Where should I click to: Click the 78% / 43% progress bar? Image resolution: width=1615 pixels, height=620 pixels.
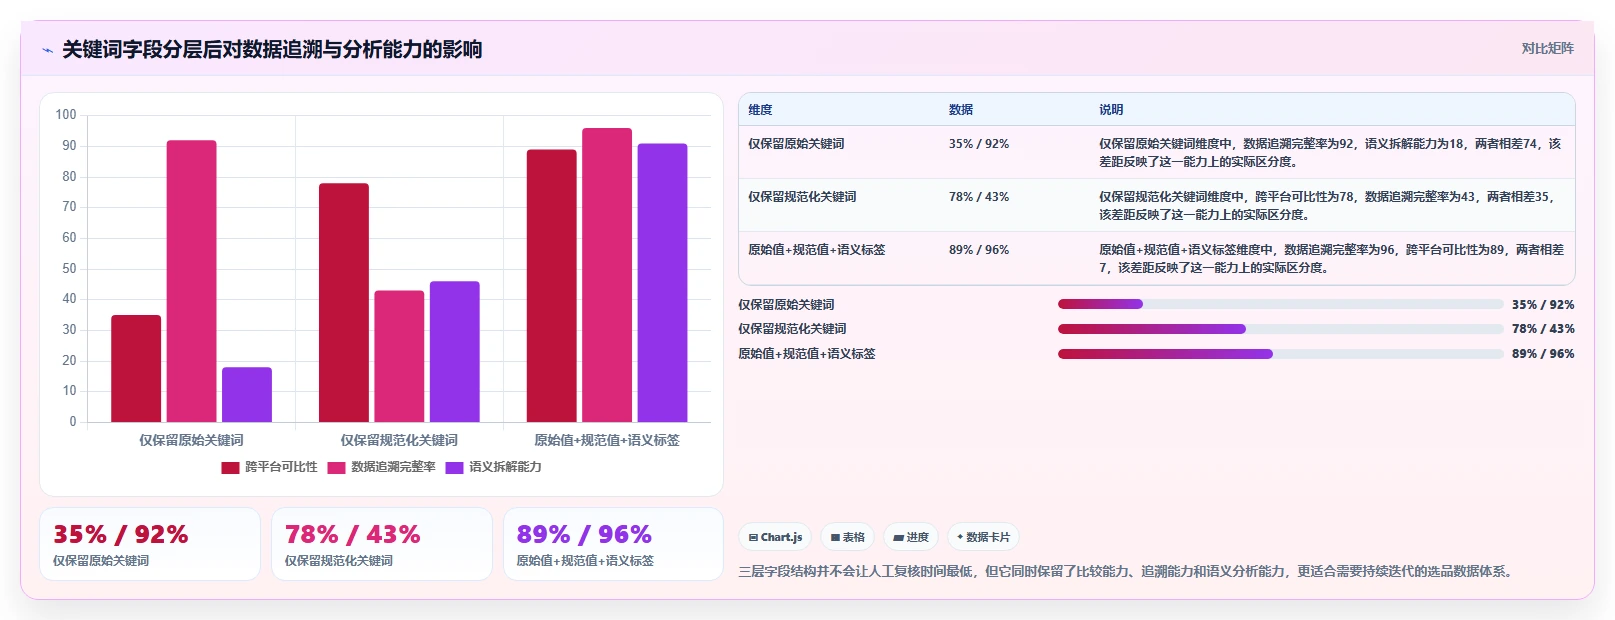point(1281,329)
